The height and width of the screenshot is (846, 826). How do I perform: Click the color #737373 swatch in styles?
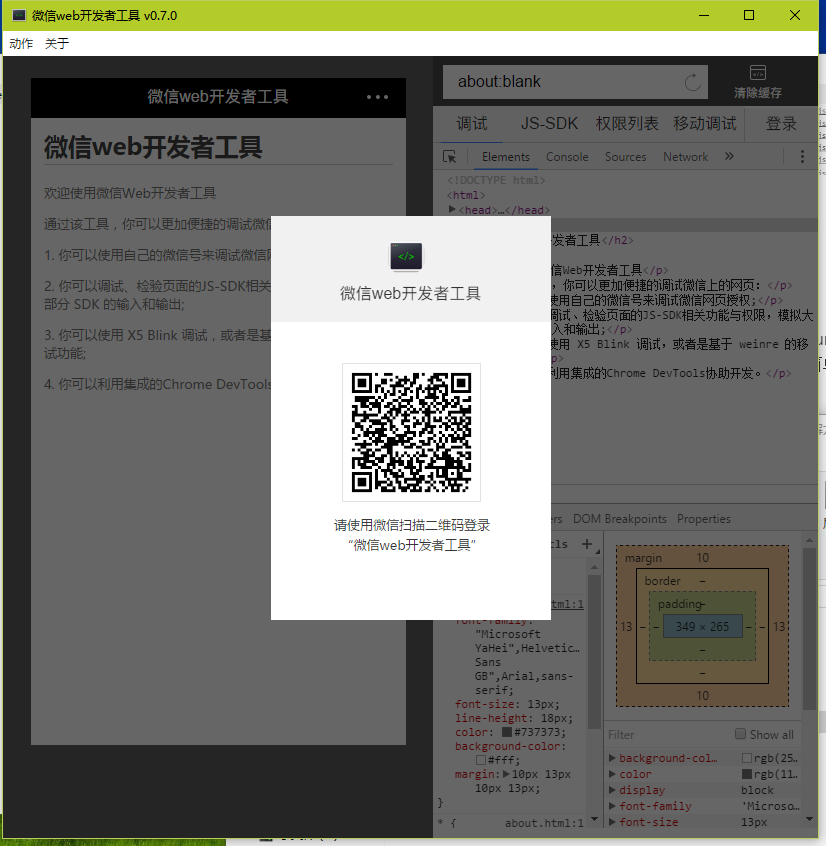point(507,732)
